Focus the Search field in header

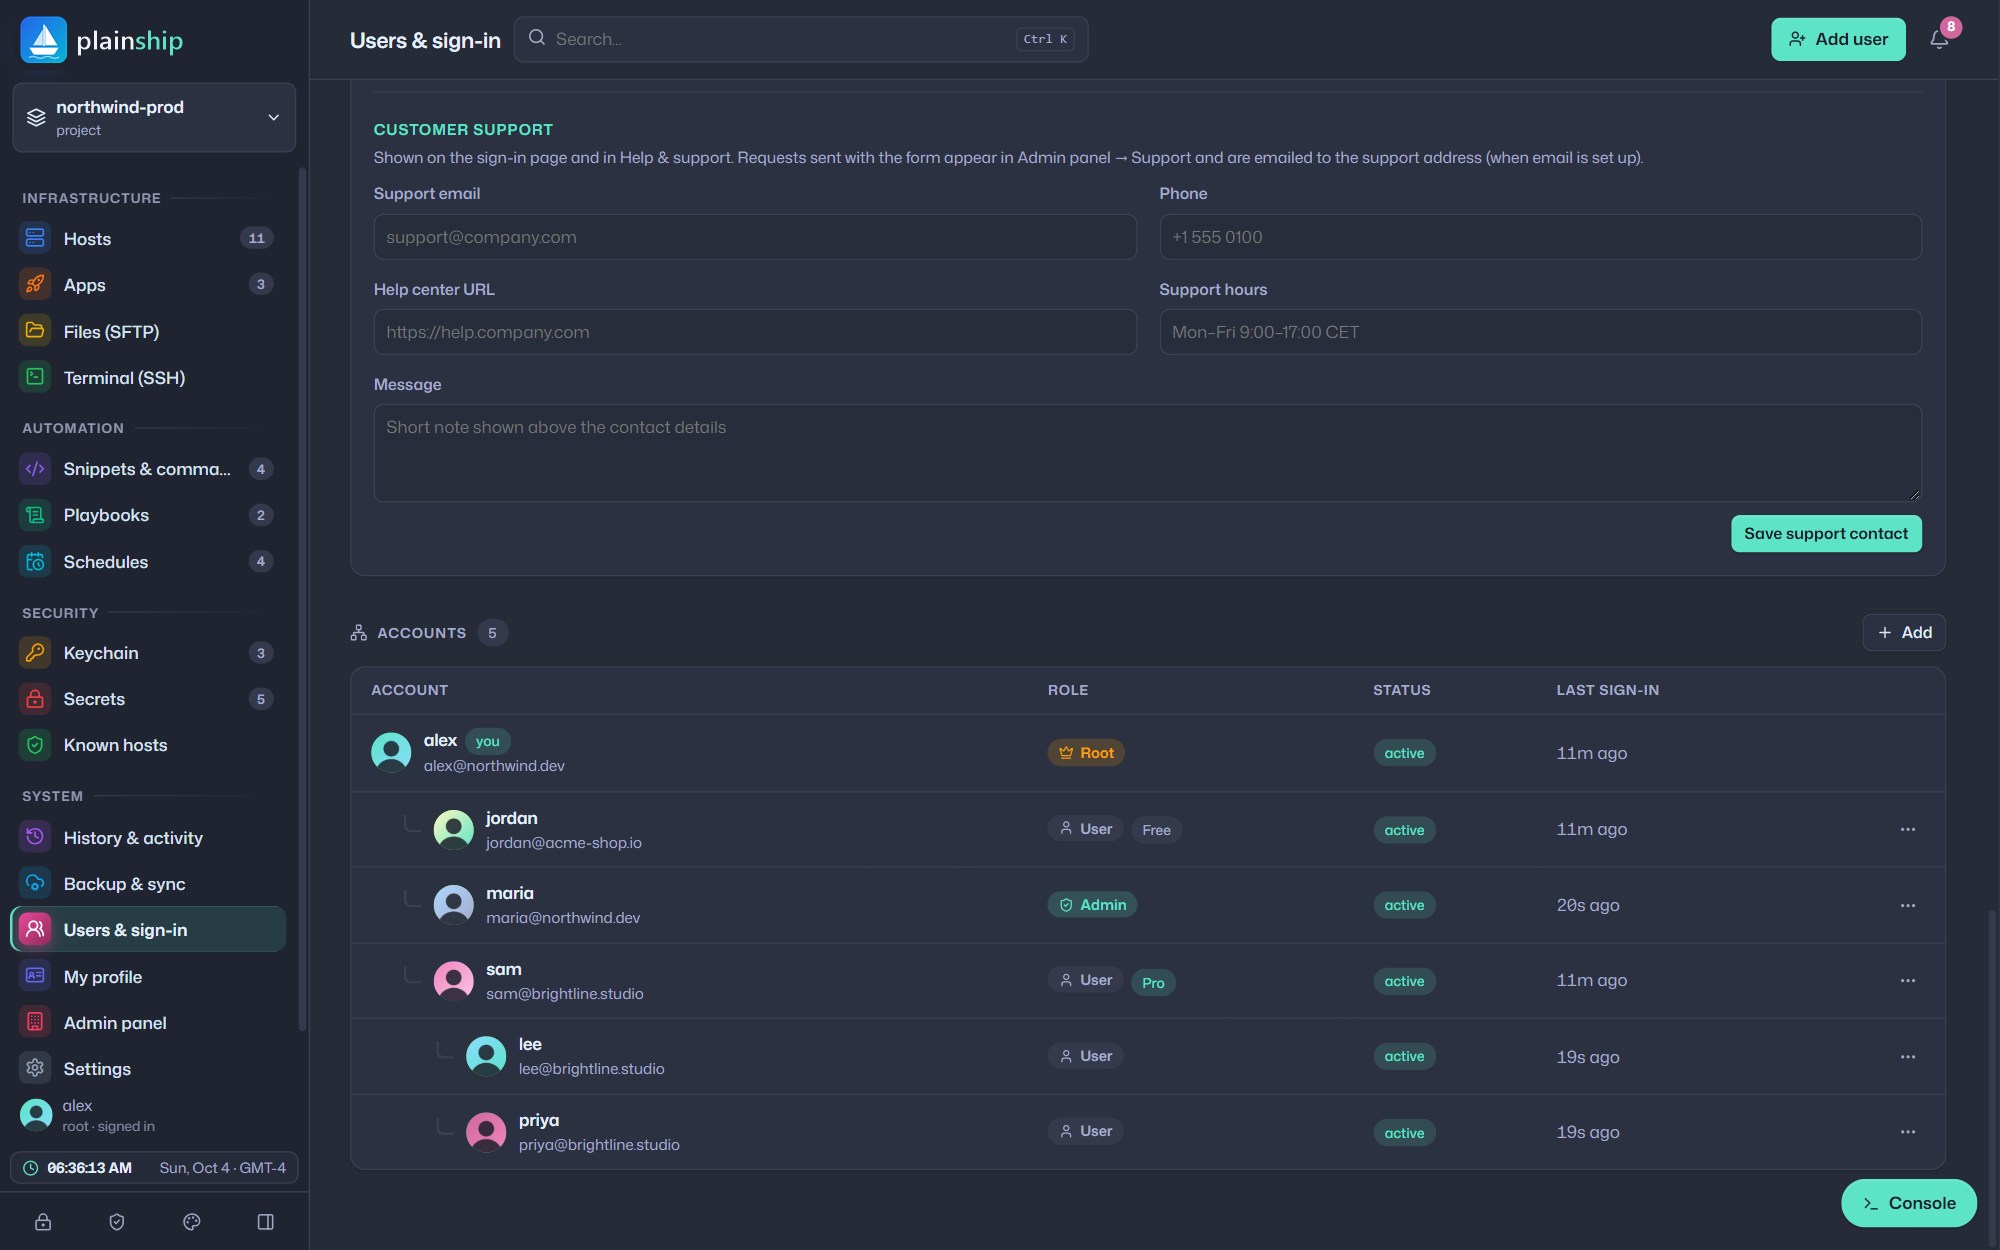coord(801,39)
